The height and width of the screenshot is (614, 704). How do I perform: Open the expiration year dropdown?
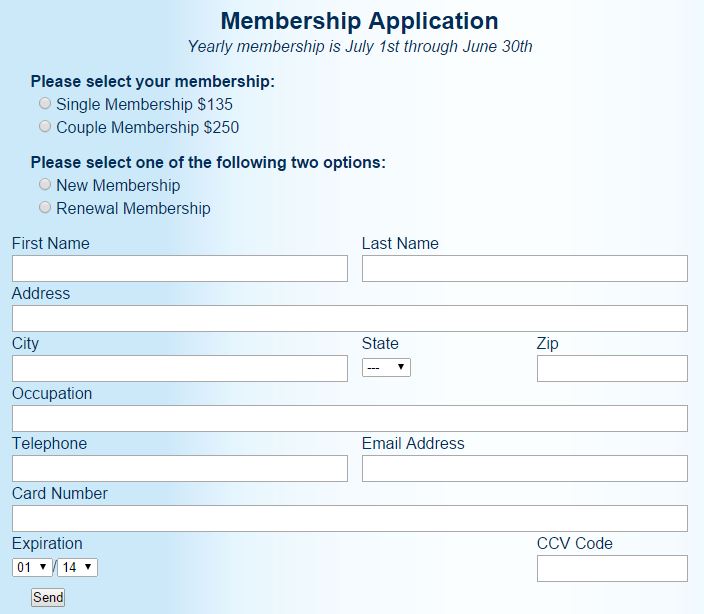click(x=77, y=568)
